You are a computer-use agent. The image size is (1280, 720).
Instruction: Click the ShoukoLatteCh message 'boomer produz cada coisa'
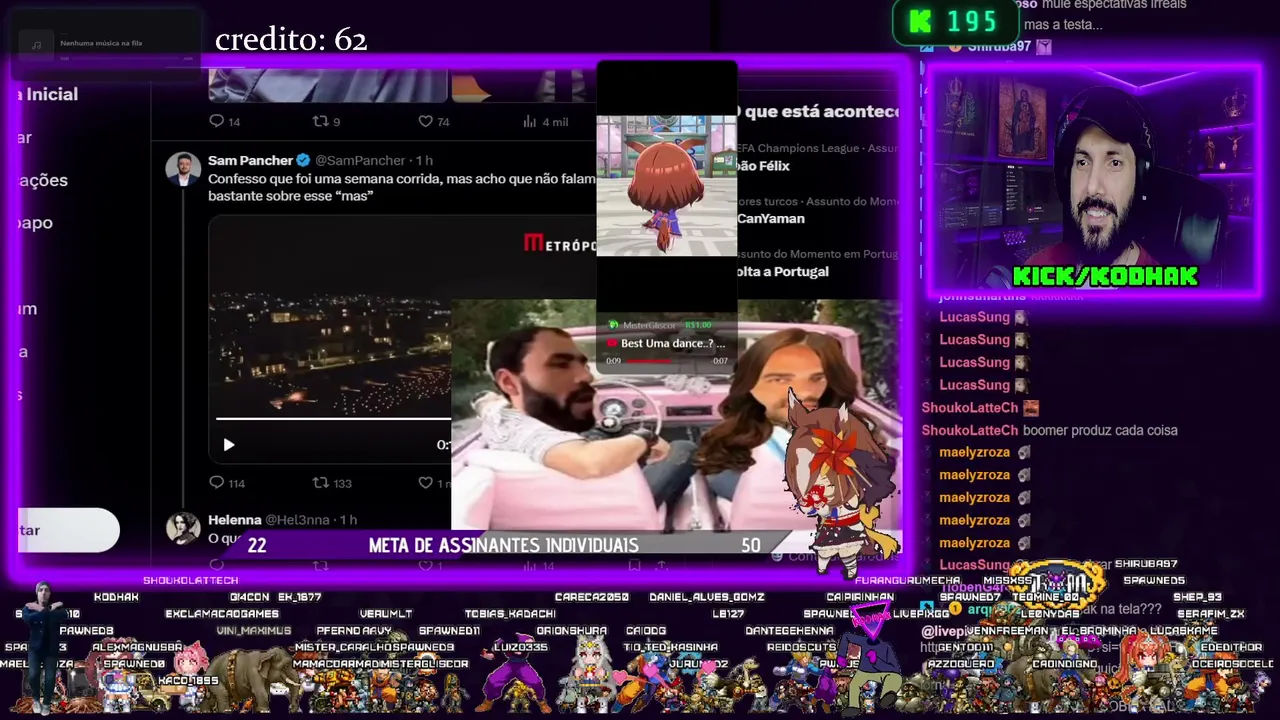(1100, 430)
